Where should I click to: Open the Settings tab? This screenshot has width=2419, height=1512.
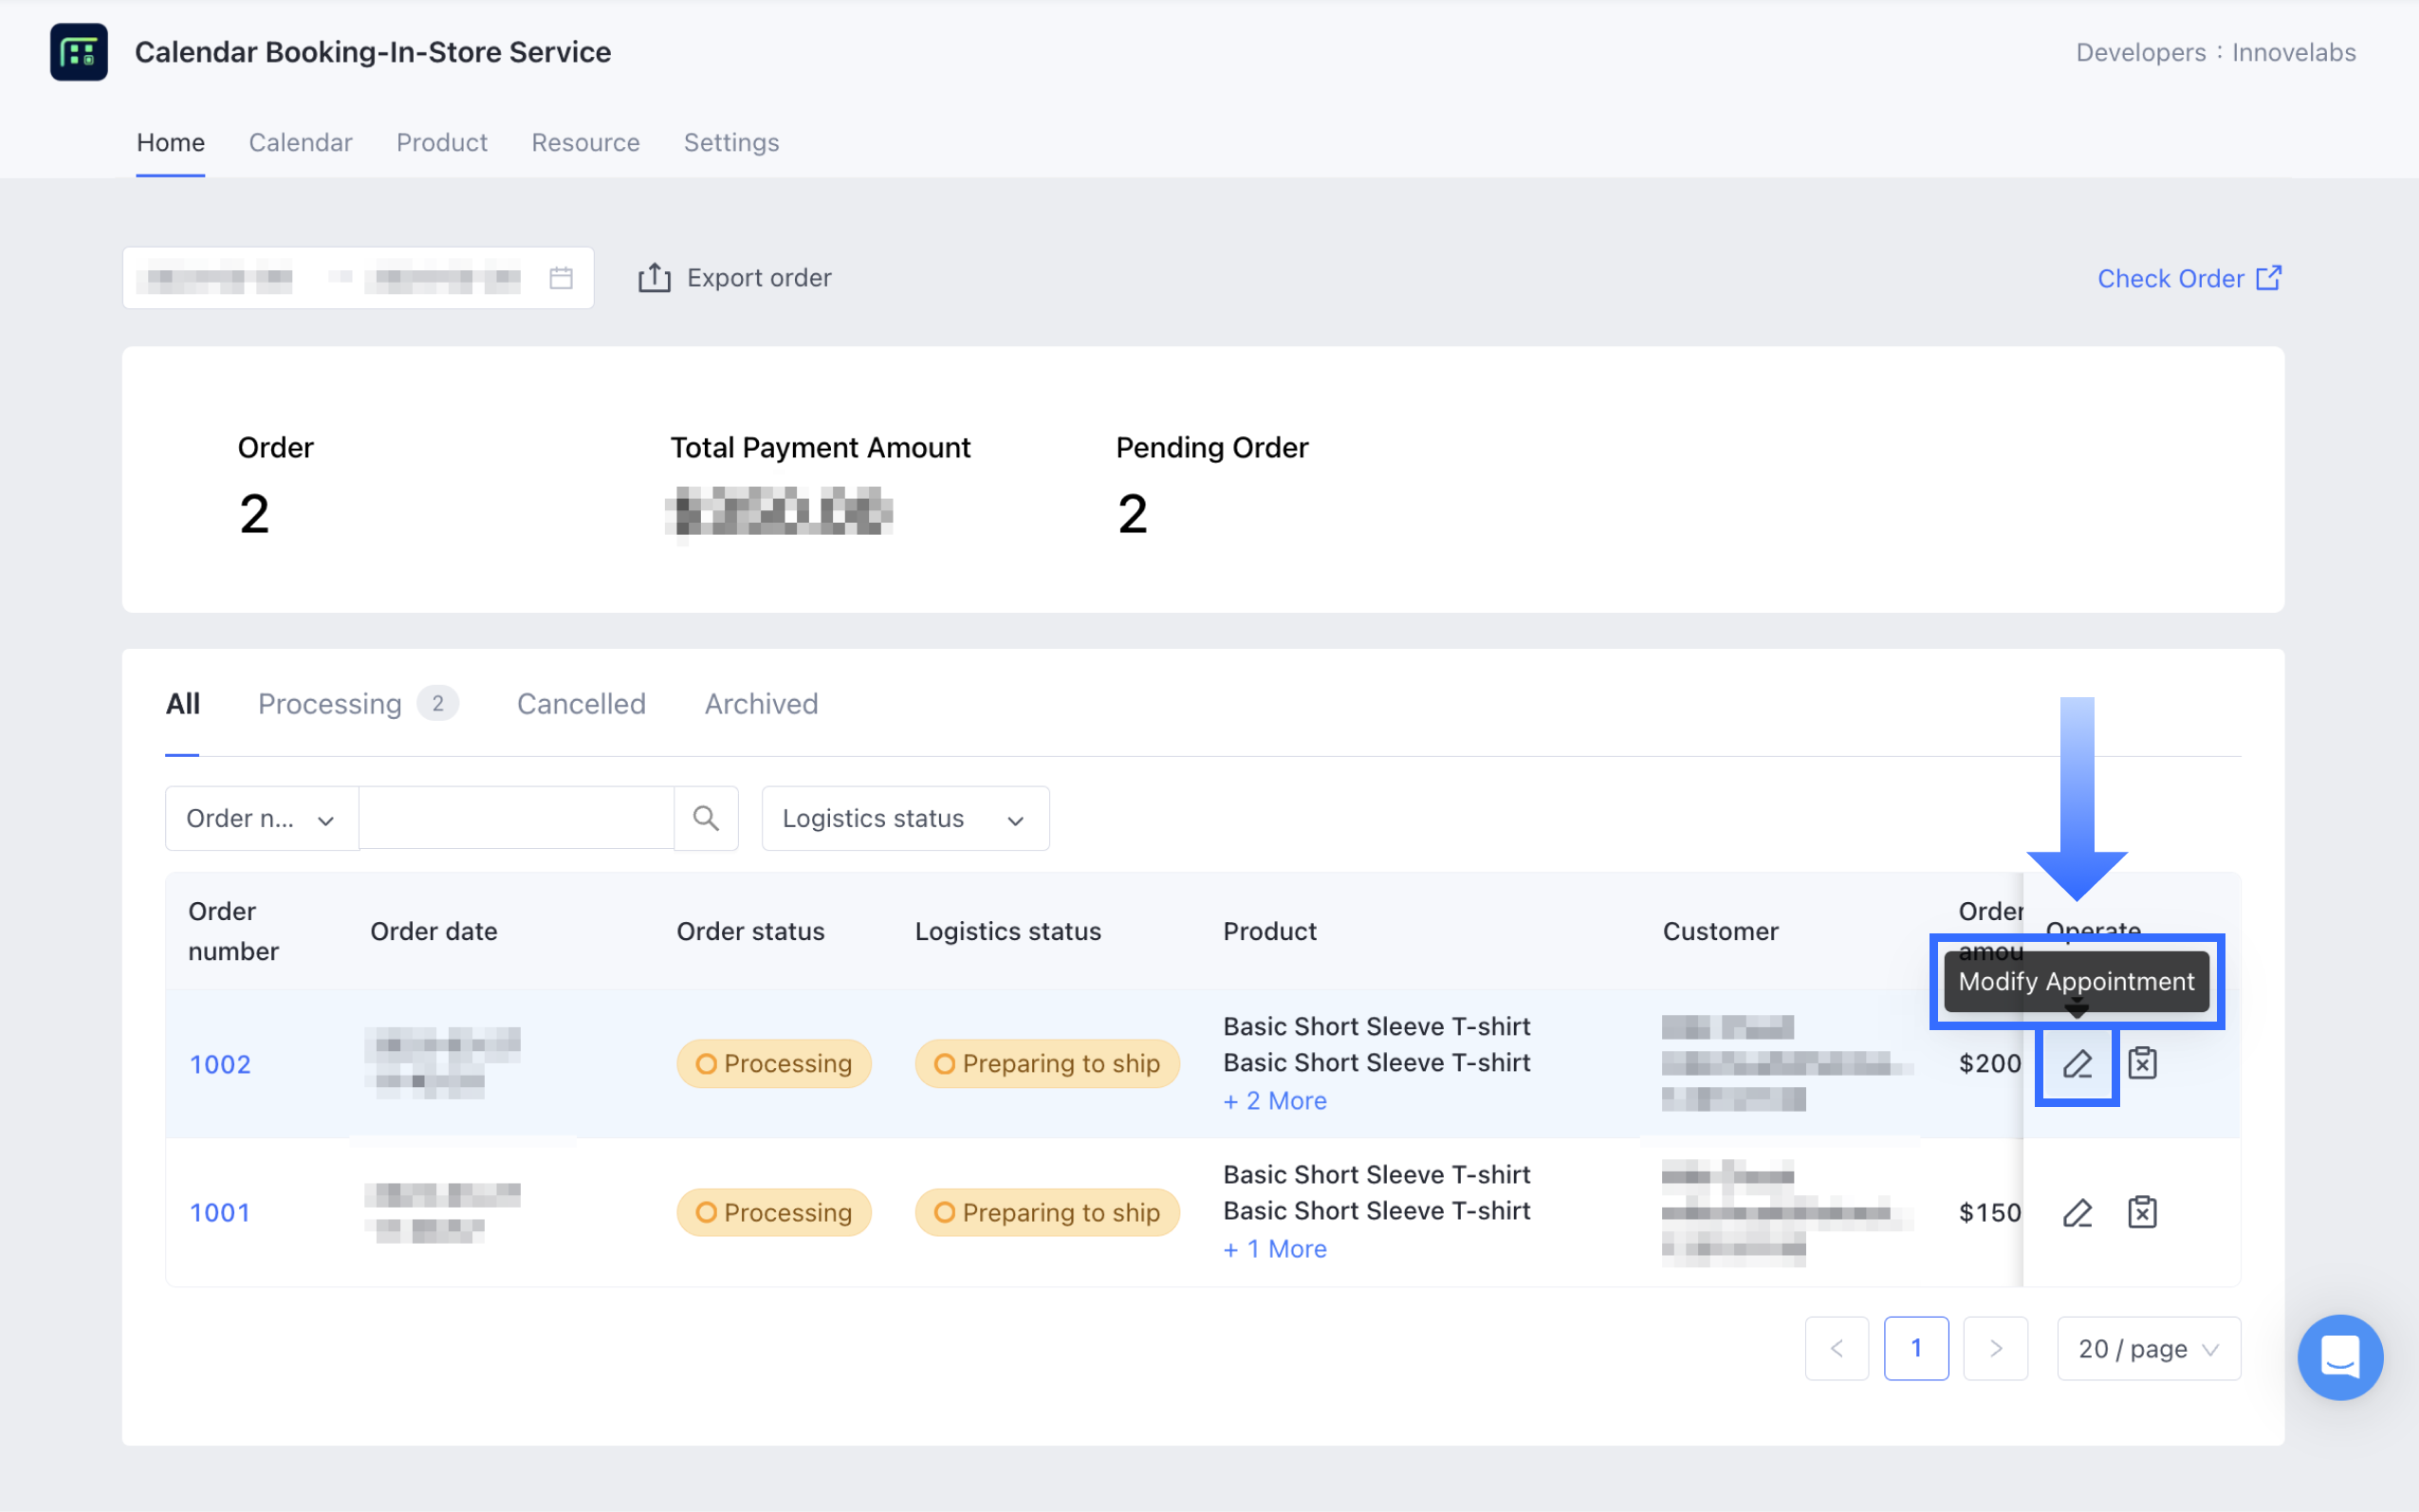point(731,142)
